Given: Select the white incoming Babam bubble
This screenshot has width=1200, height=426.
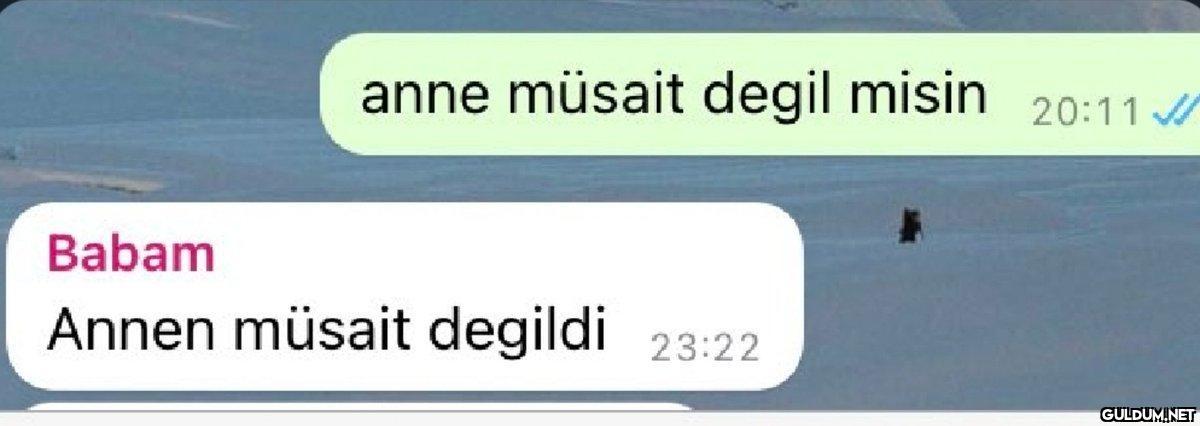Looking at the screenshot, I should (403, 296).
